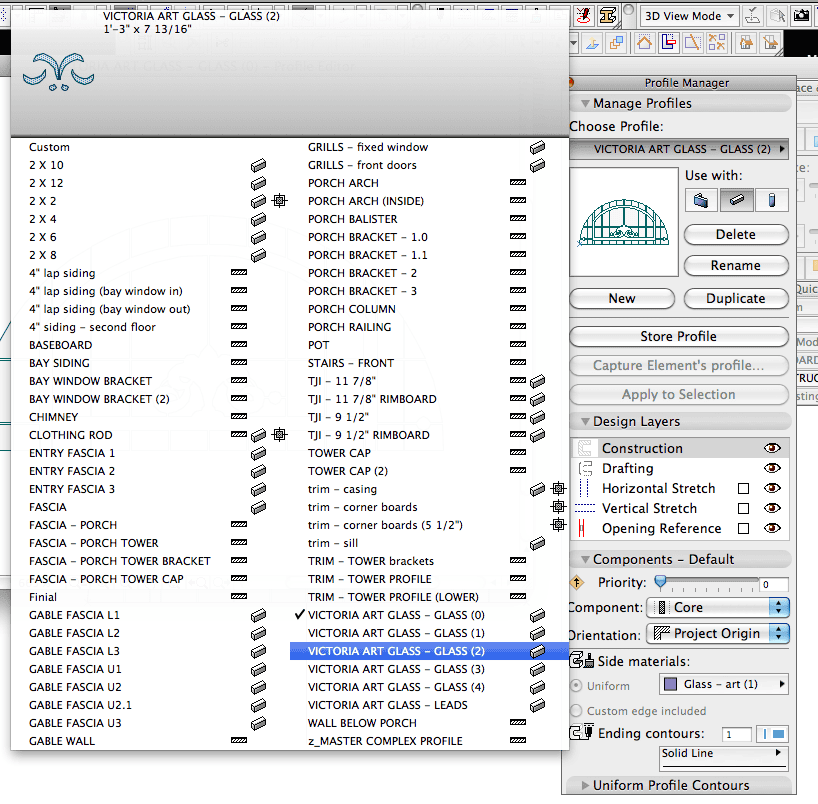
Task: Click the diagonal cut rectangle icon
Action: tap(692, 43)
